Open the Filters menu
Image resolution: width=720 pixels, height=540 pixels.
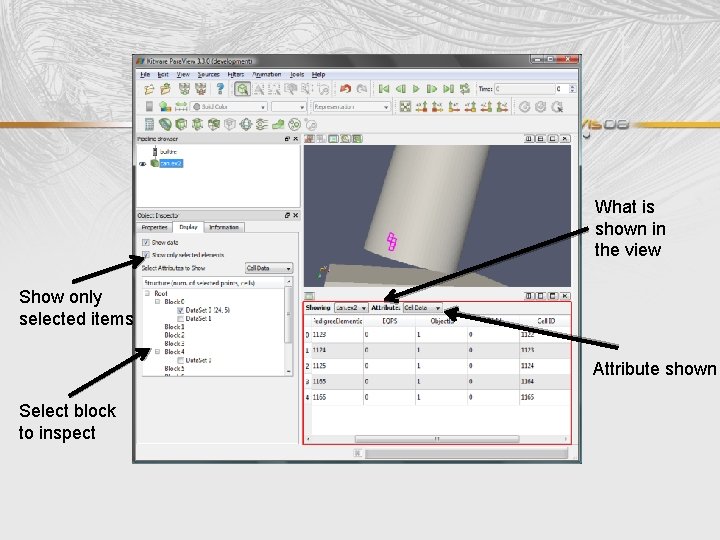click(x=236, y=74)
